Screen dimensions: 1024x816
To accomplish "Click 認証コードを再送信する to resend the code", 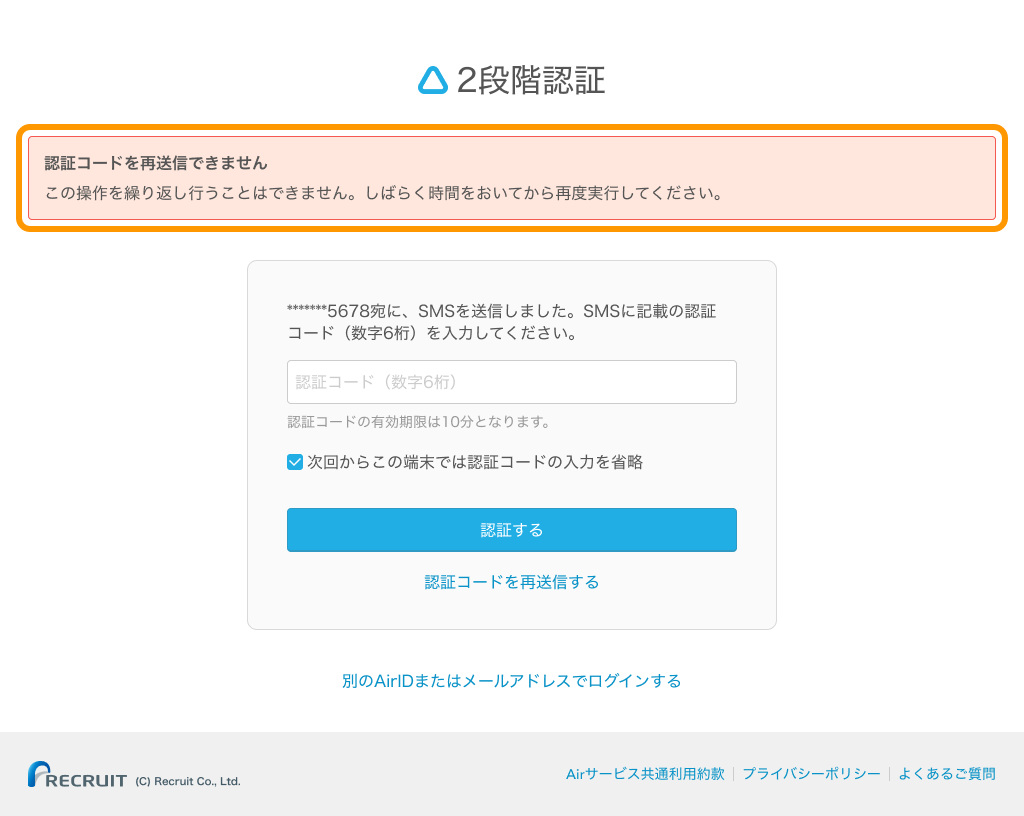I will tap(511, 581).
